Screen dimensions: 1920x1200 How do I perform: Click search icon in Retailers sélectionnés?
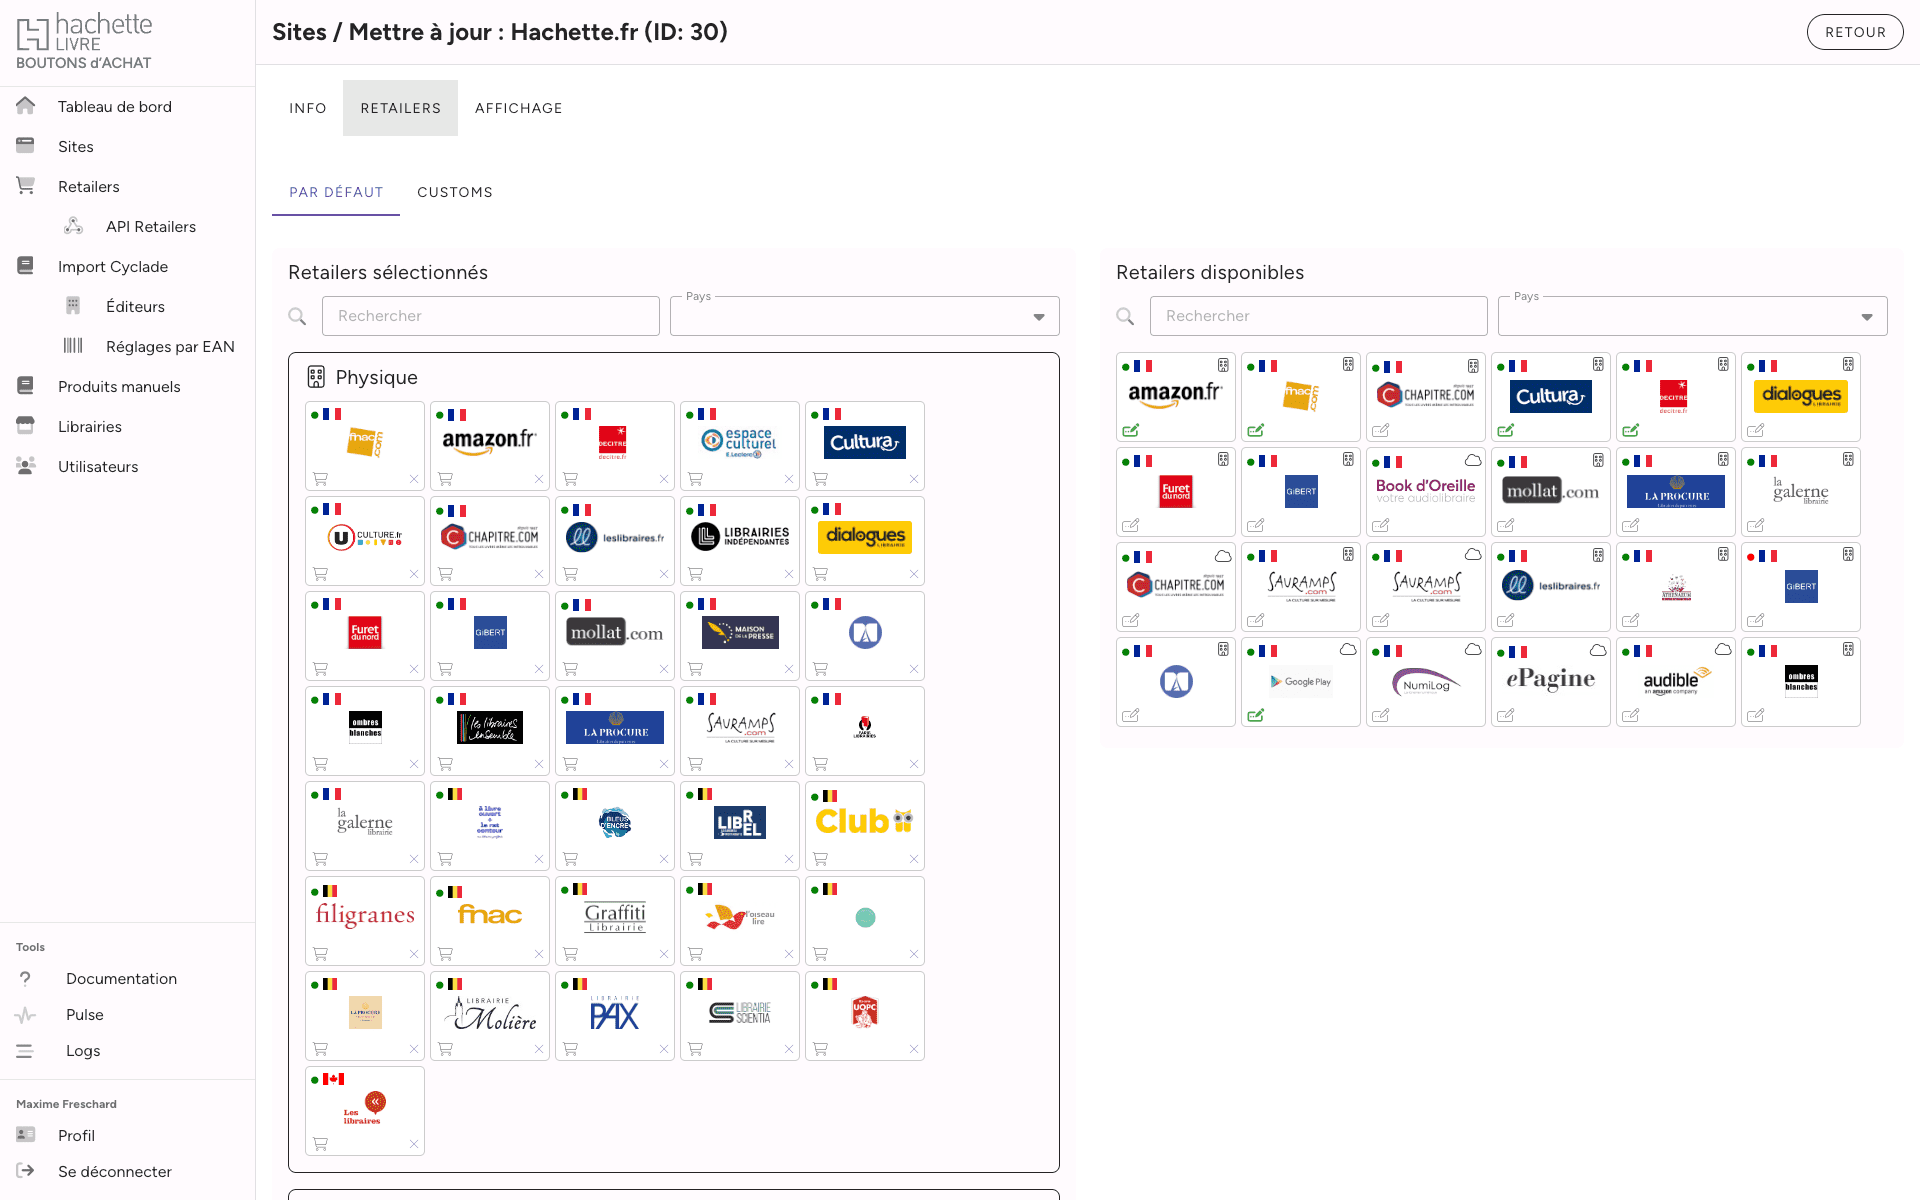[x=297, y=316]
